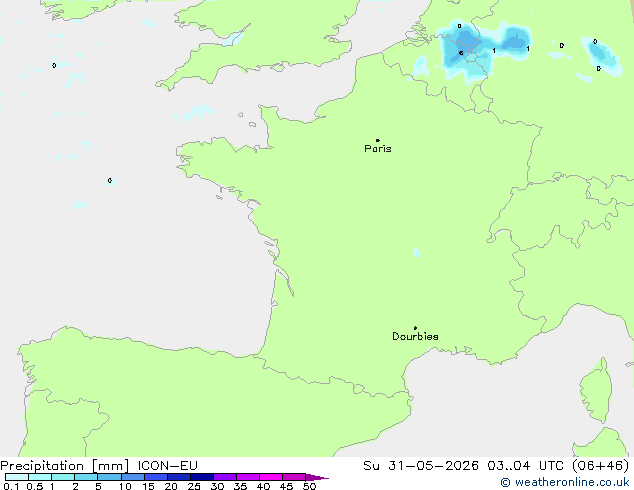Image resolution: width=634 pixels, height=490 pixels.
Task: Pick the 2–5 mm legend swatch
Action: click(x=86, y=477)
